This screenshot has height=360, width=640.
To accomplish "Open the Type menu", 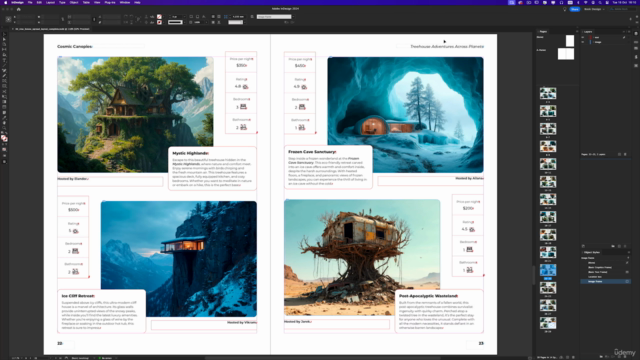I will [x=62, y=2].
